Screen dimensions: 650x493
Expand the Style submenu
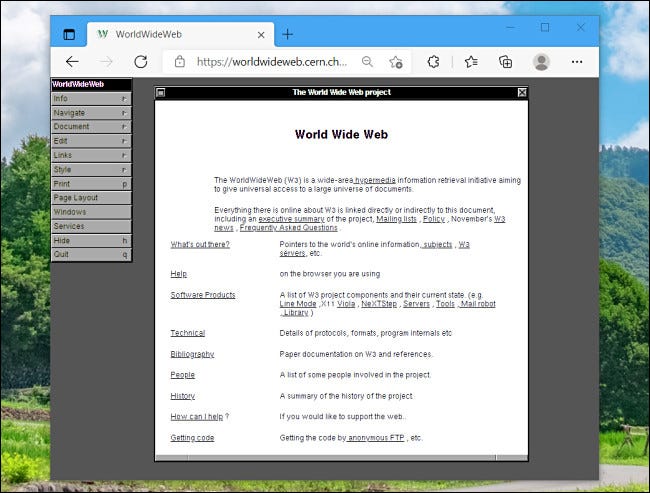pos(91,170)
